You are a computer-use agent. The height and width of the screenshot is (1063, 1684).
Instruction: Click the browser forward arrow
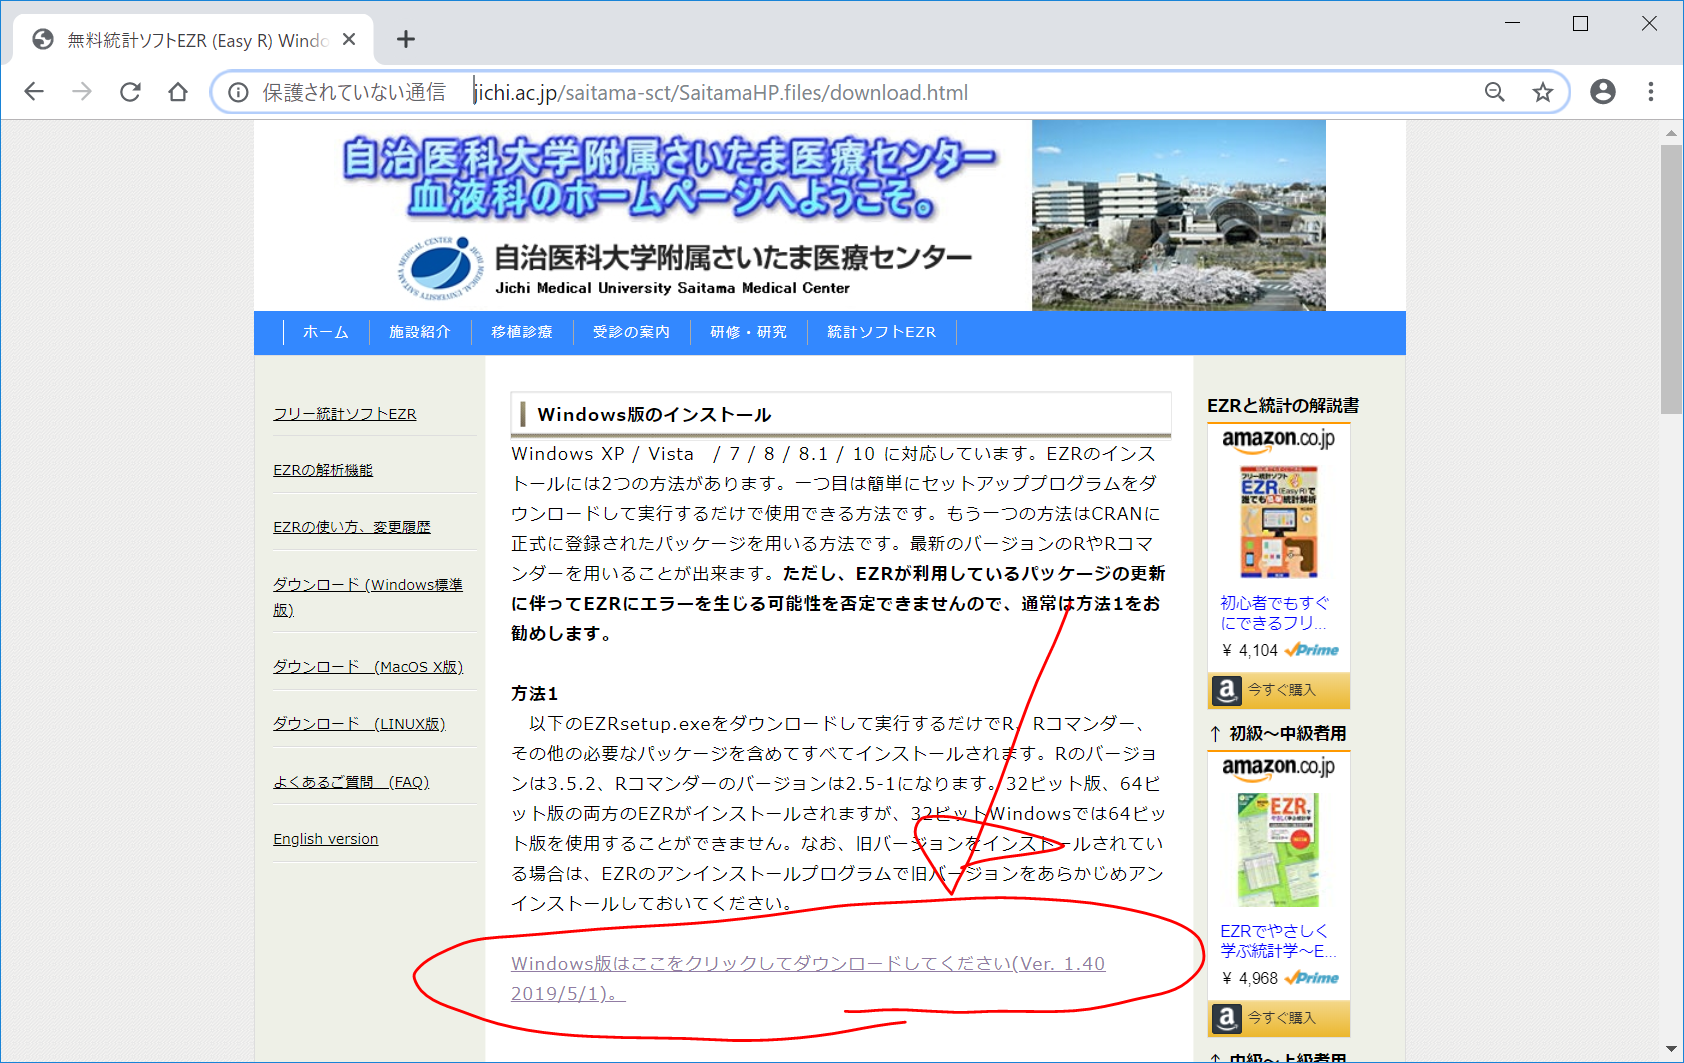[x=82, y=92]
